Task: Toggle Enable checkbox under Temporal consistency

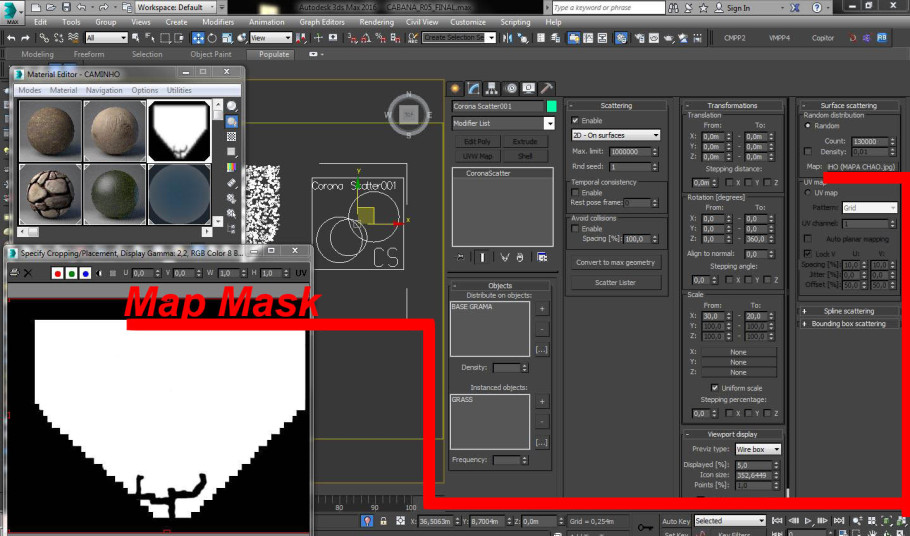Action: coord(575,193)
